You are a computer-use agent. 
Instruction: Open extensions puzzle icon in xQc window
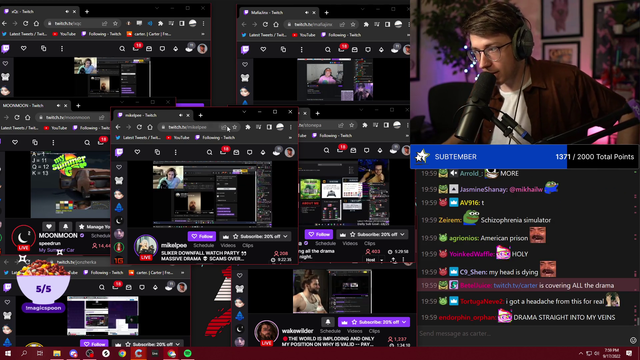coord(160,23)
